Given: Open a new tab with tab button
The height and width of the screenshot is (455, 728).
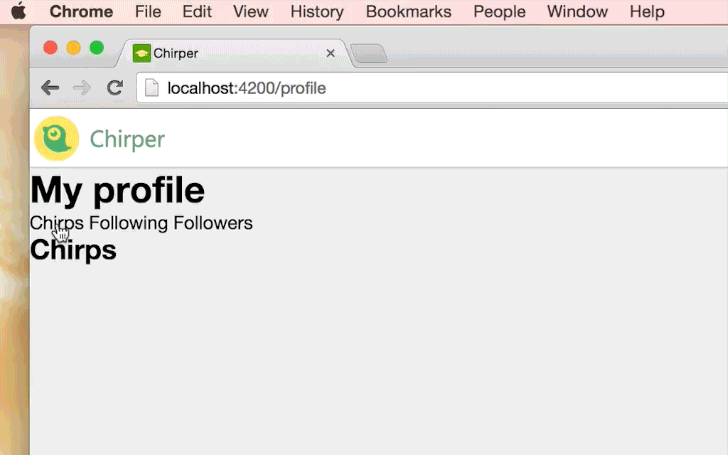Looking at the screenshot, I should 369,54.
